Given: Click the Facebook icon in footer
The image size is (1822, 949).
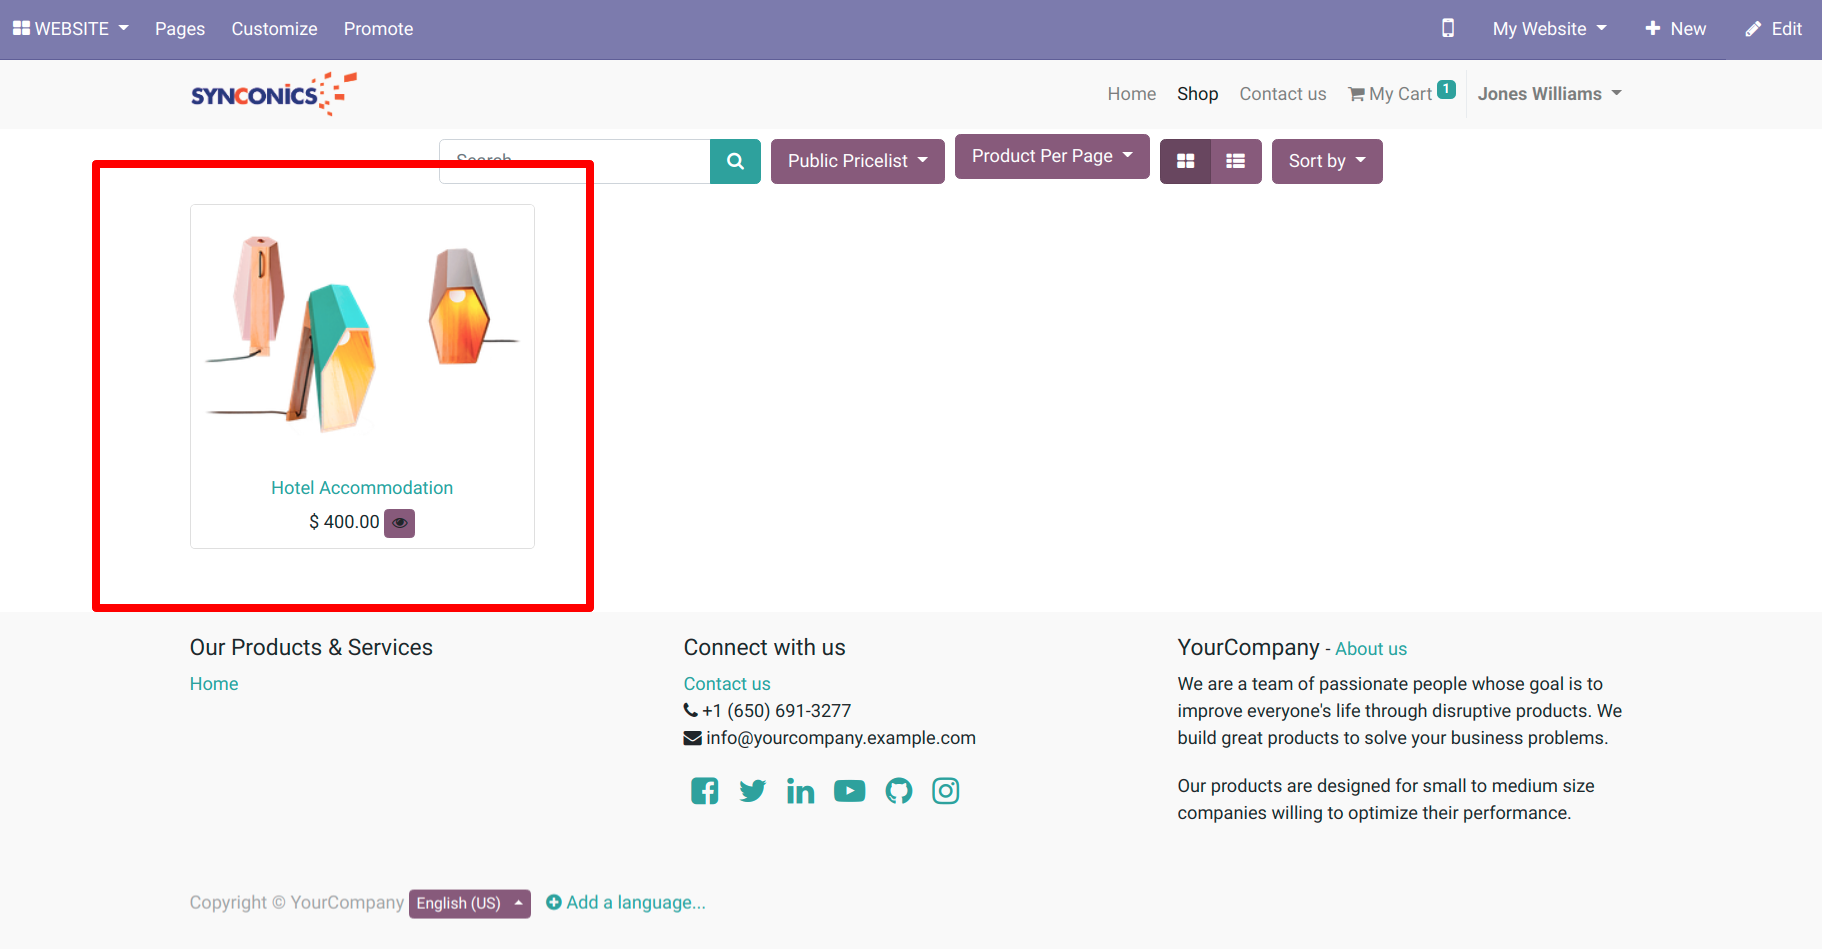Looking at the screenshot, I should tap(704, 791).
